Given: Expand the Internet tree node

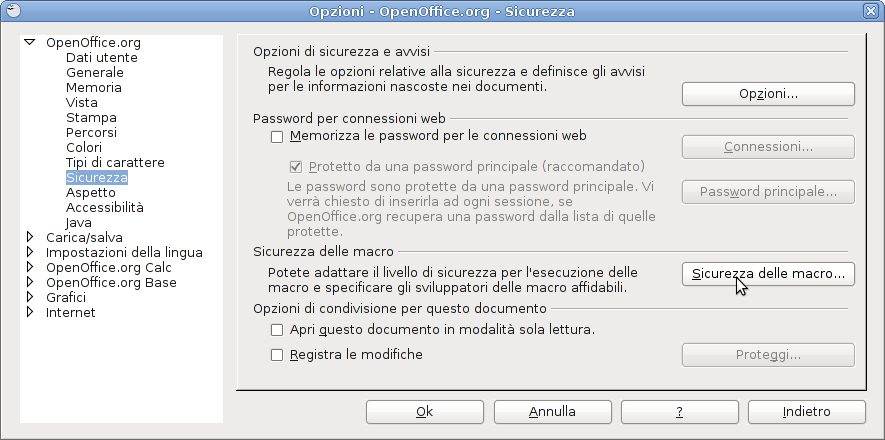Looking at the screenshot, I should click(30, 312).
